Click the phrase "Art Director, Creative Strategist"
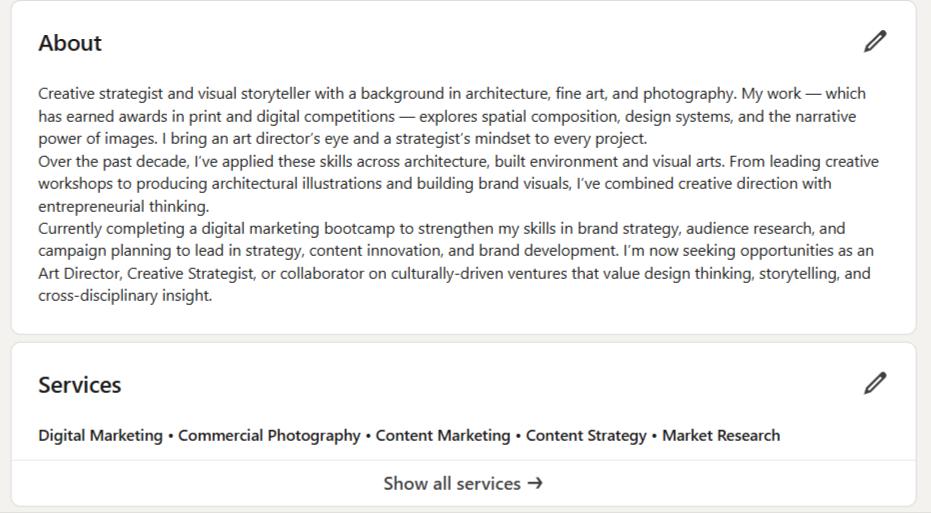Image resolution: width=931 pixels, height=513 pixels. tap(147, 274)
